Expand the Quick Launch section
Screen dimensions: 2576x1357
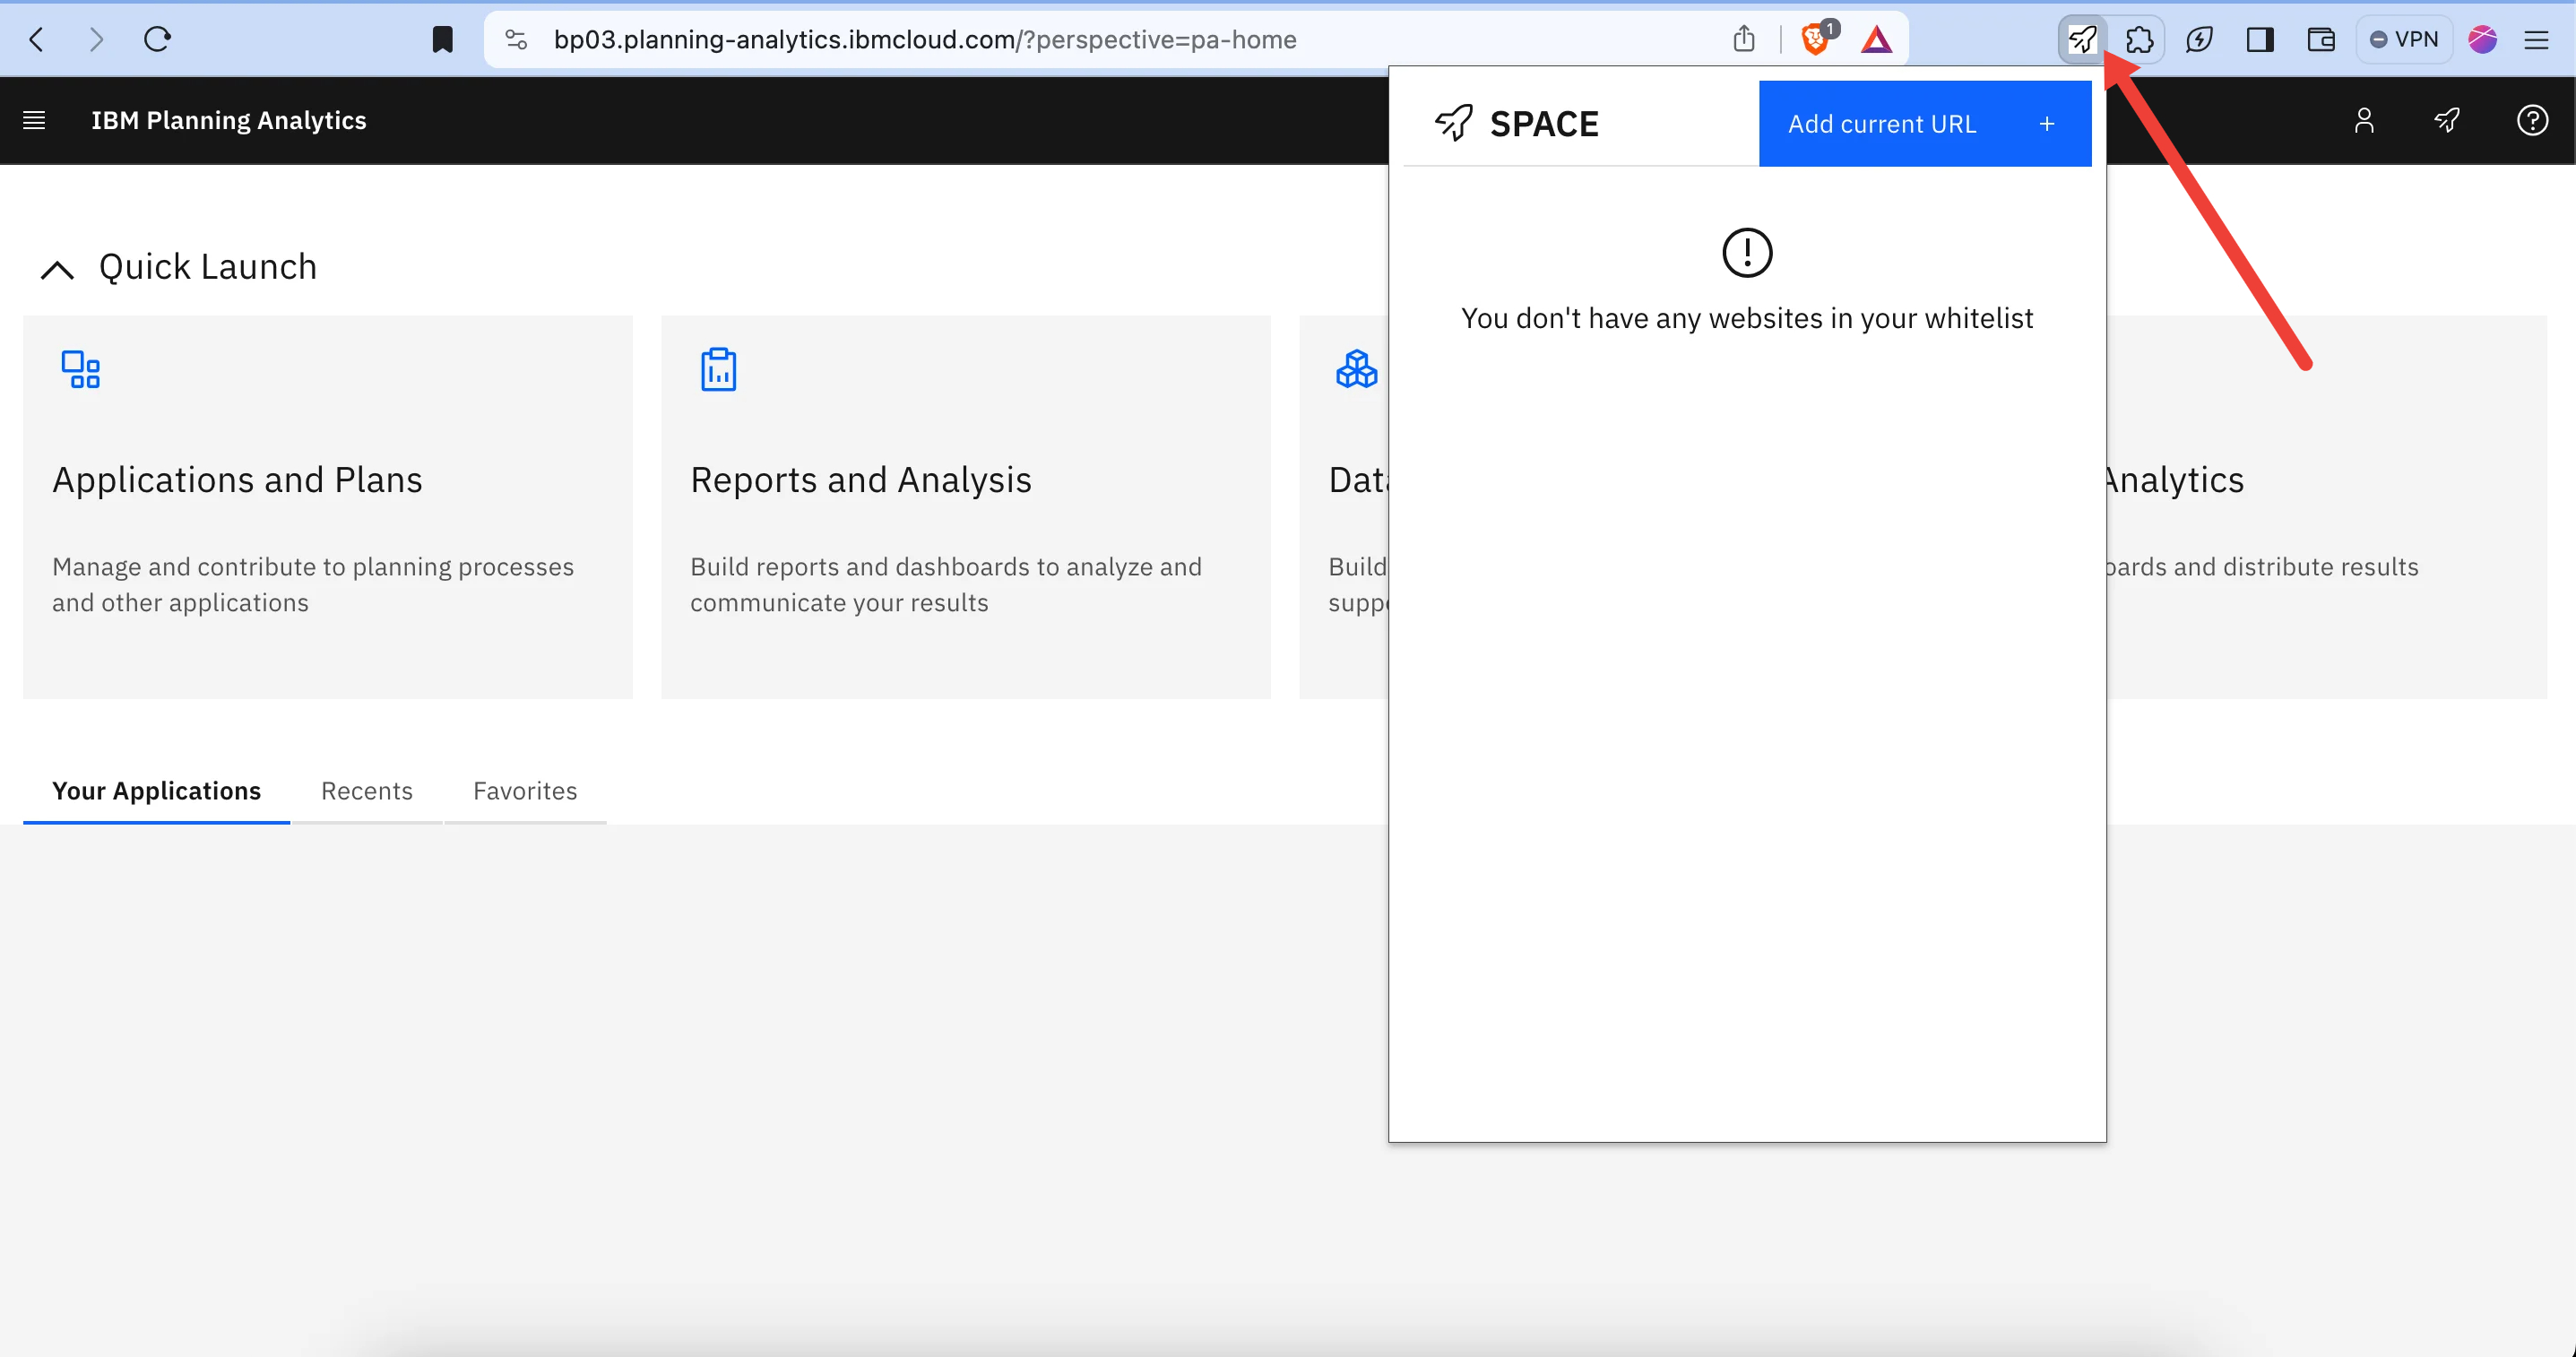click(55, 267)
